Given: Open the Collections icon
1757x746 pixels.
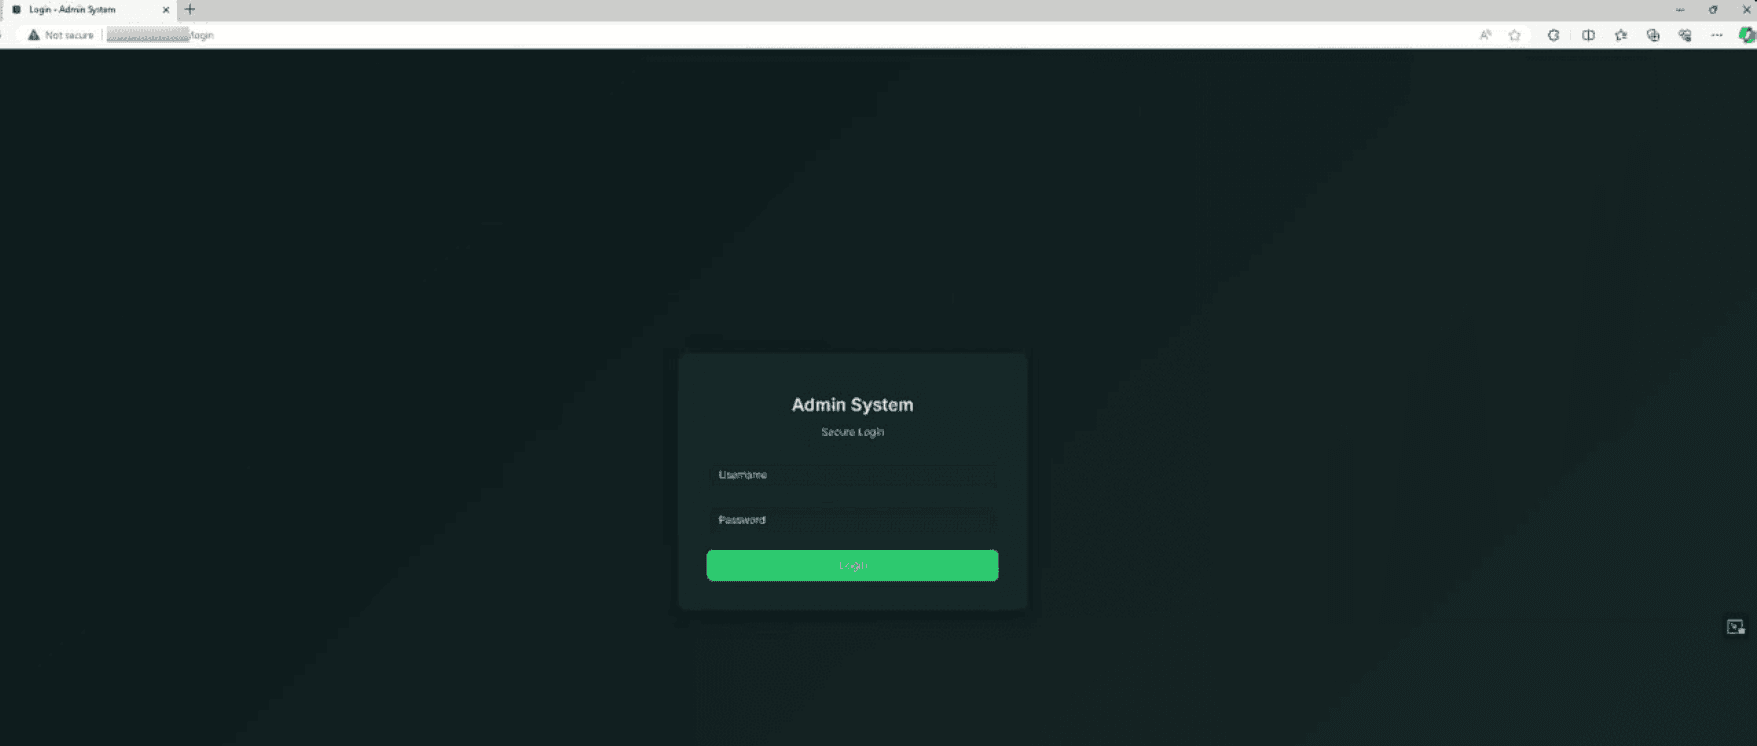Looking at the screenshot, I should pyautogui.click(x=1653, y=35).
